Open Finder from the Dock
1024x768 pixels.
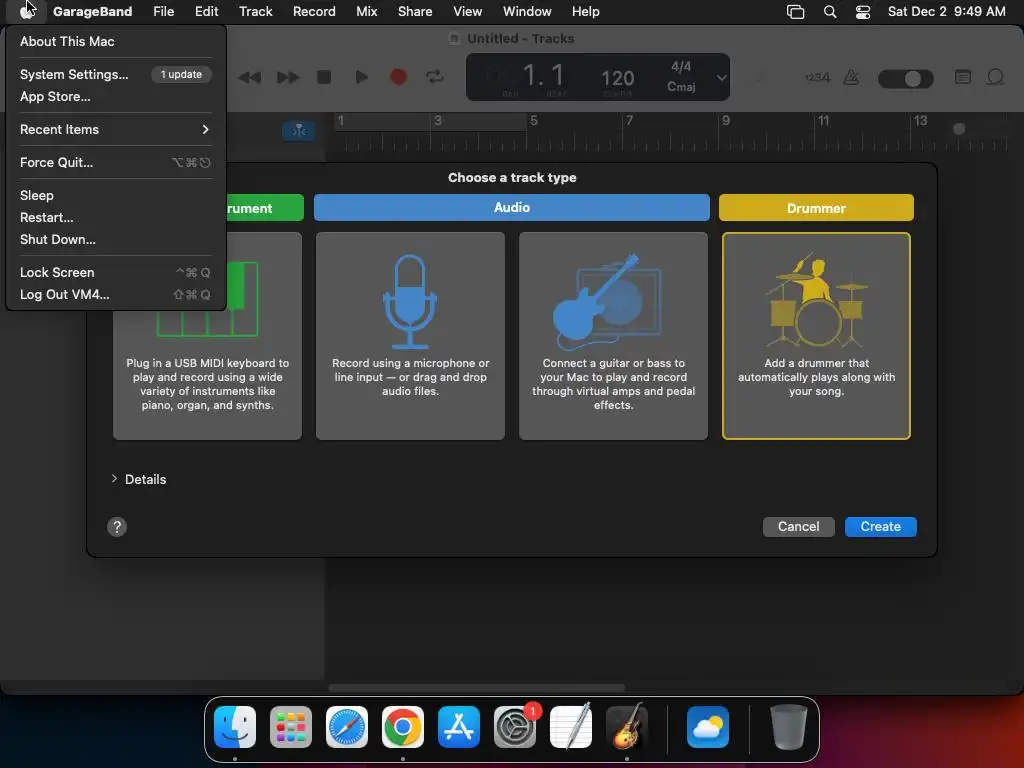(x=235, y=727)
